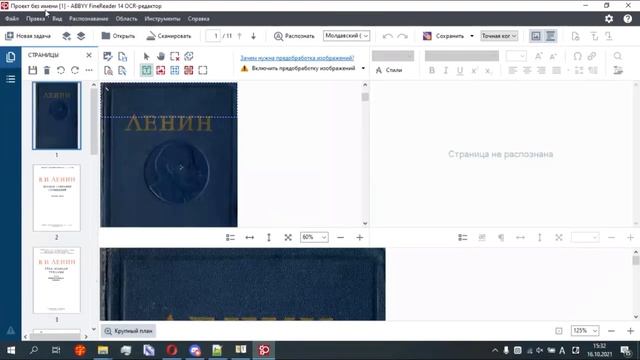Click the taskbar search icon
The height and width of the screenshot is (360, 640).
[33, 350]
